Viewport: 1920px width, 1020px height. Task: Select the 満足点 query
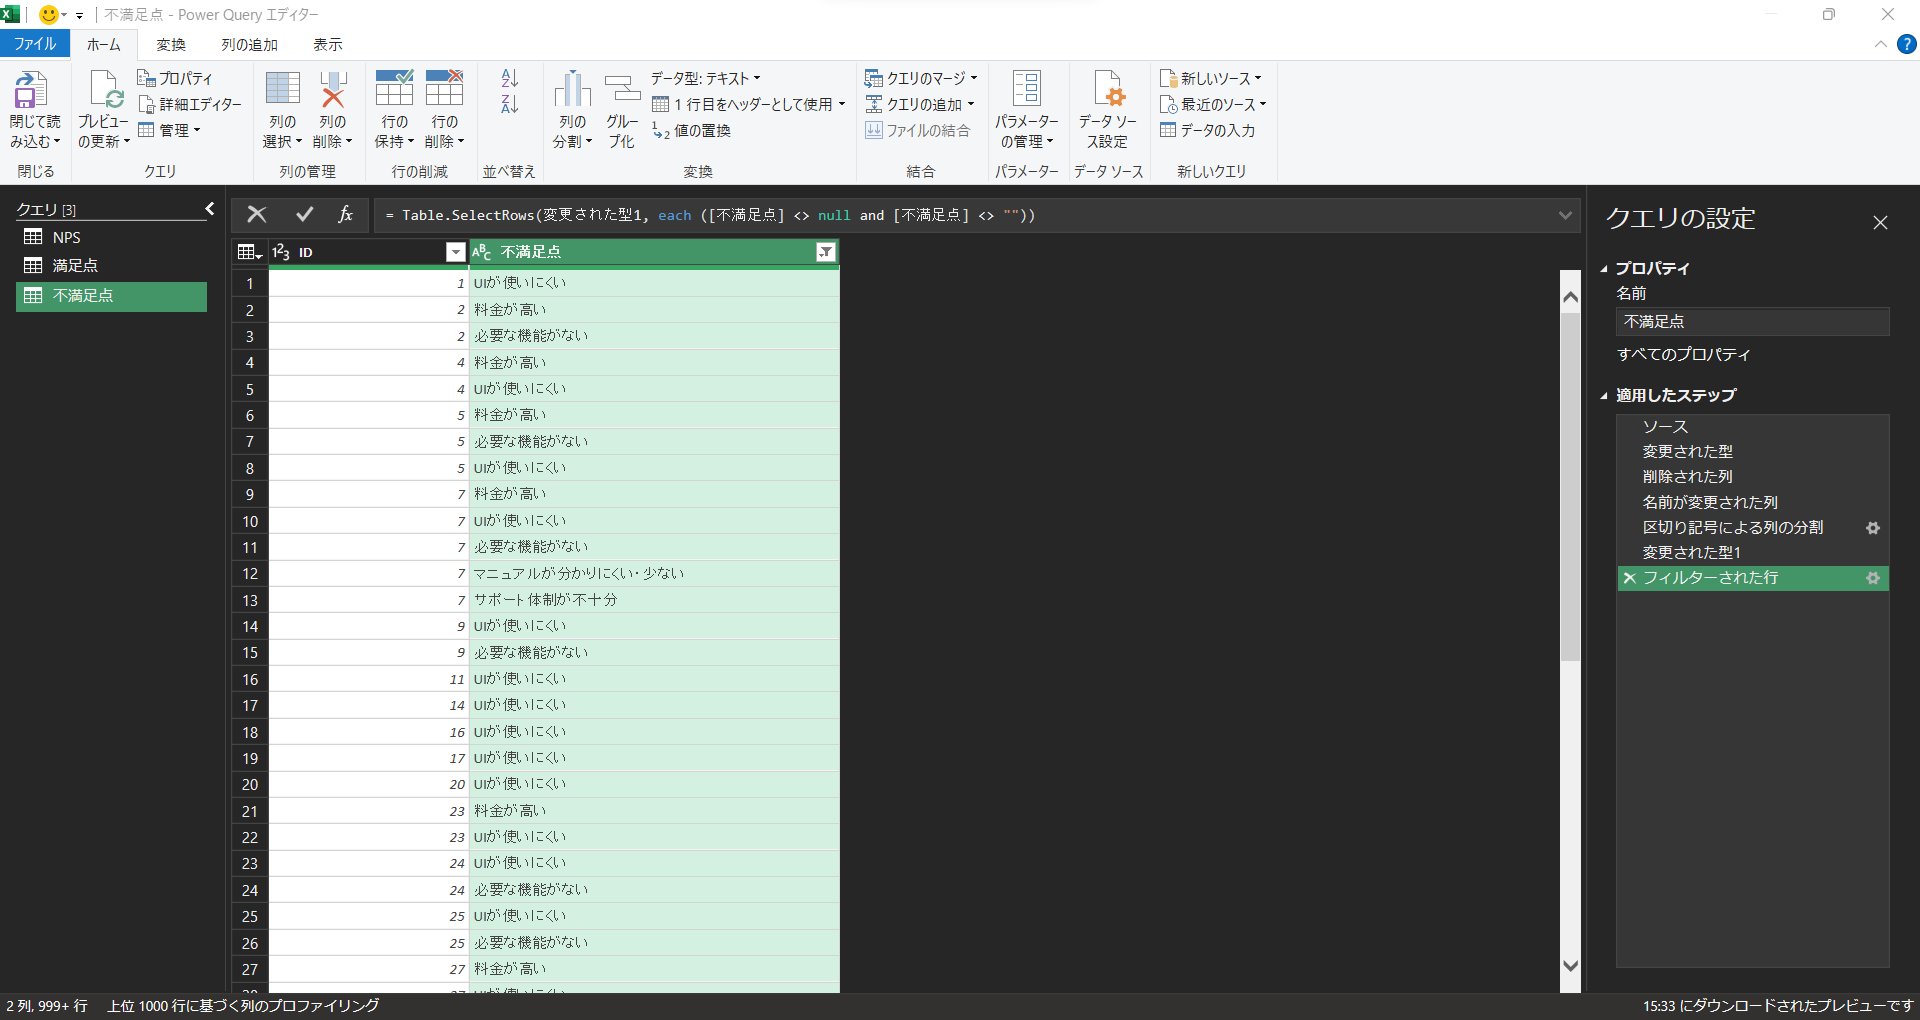click(111, 265)
